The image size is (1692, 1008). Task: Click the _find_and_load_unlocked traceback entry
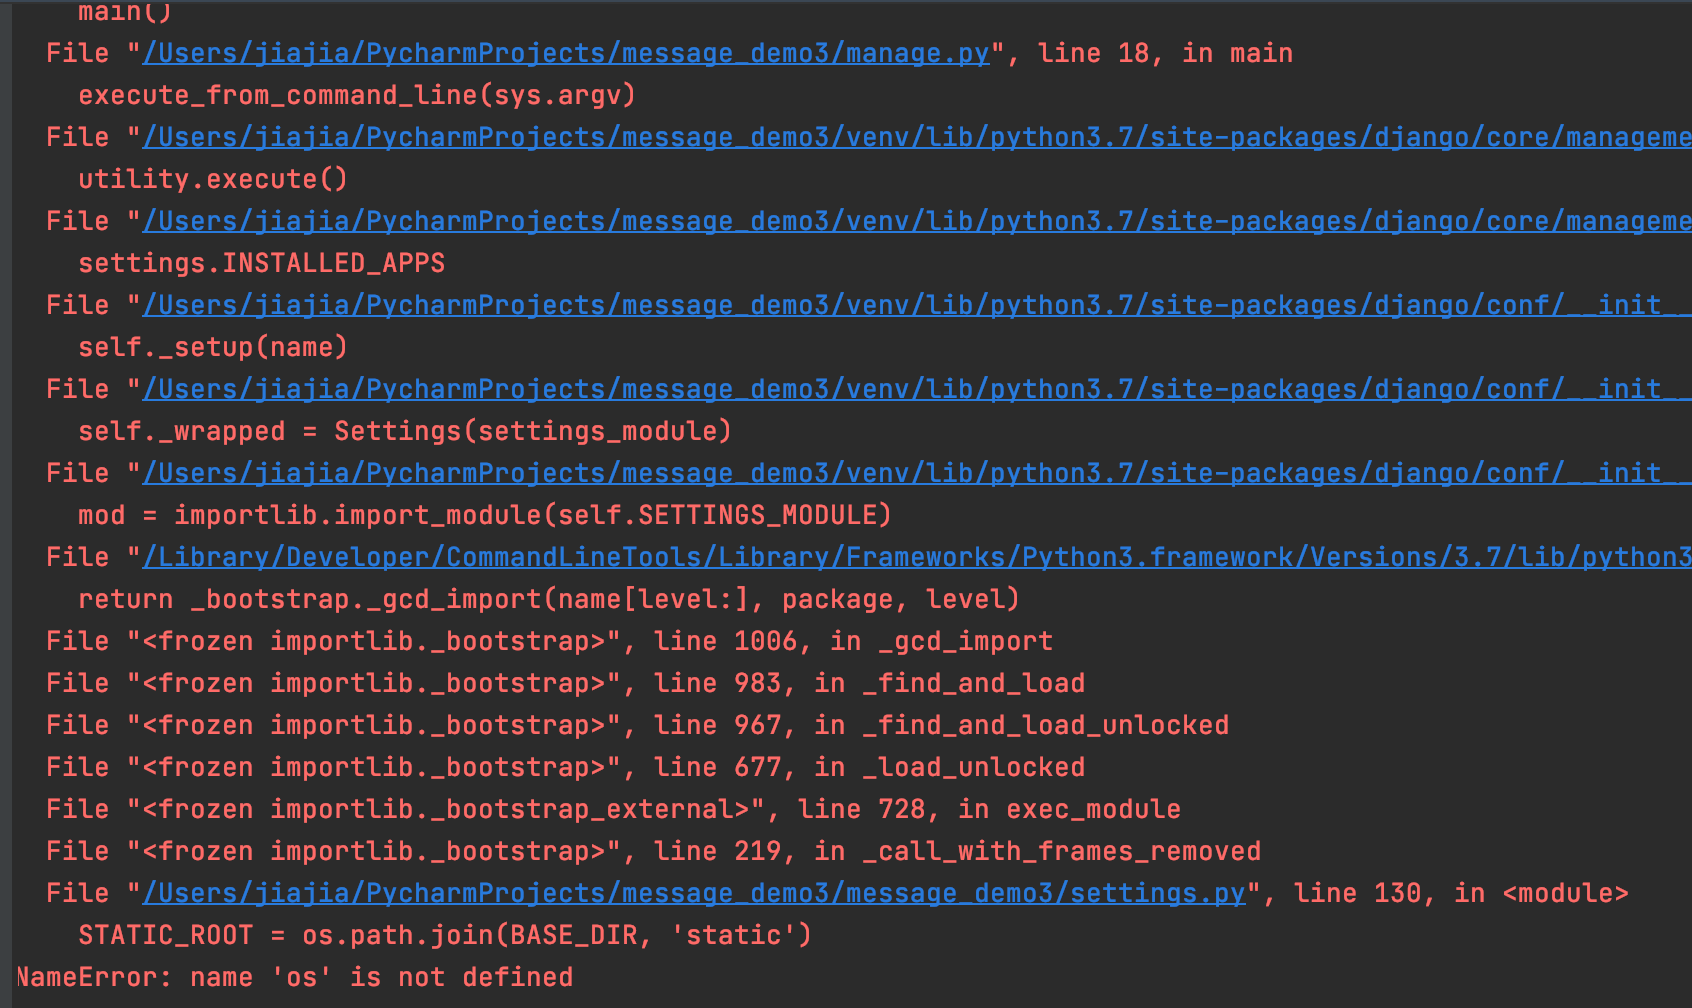tap(636, 724)
